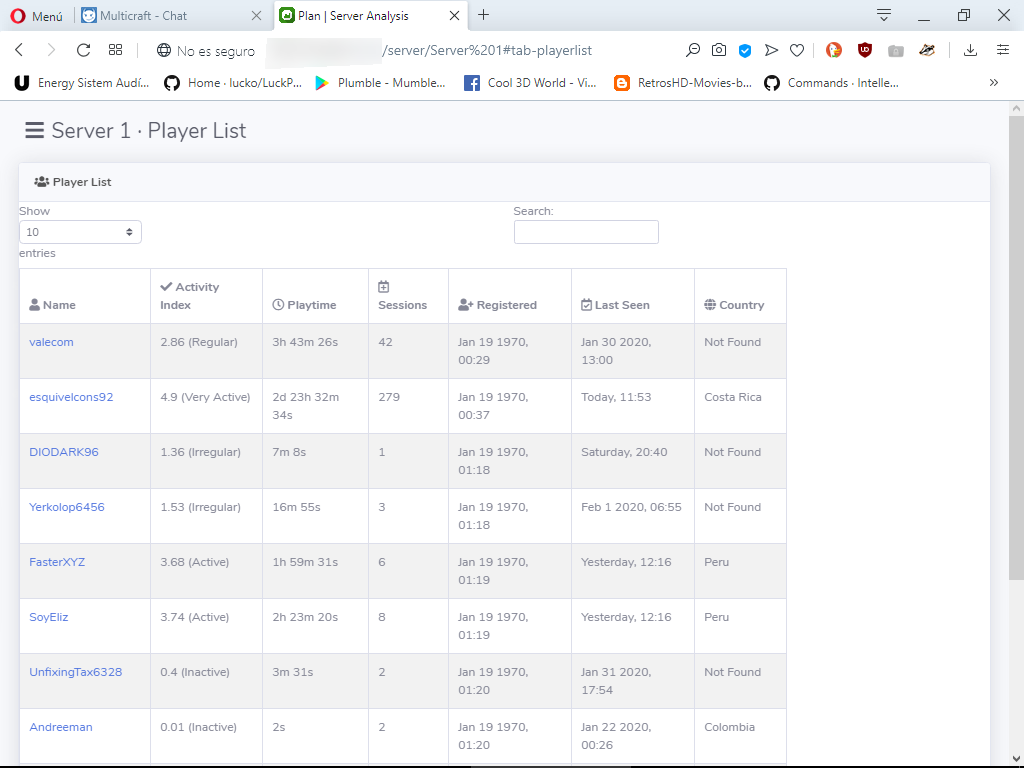
Task: Go back to the previous page
Action: point(19,50)
